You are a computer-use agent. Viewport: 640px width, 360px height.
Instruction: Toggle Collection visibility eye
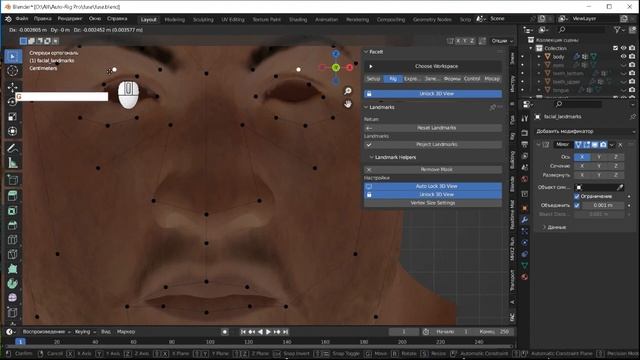coord(624,48)
